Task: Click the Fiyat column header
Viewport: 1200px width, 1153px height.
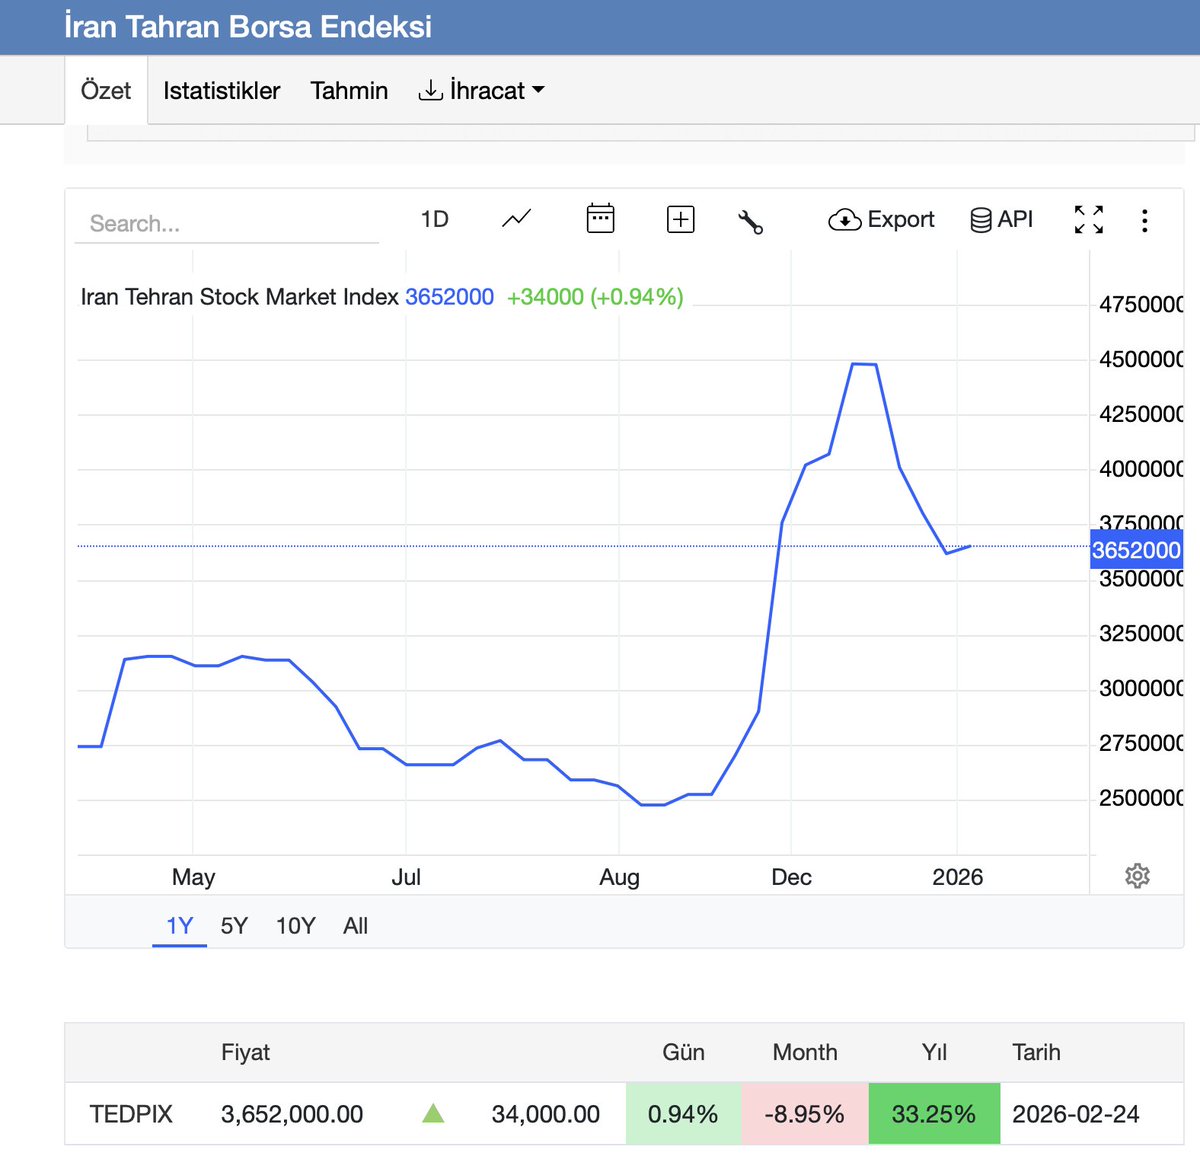Action: [245, 1052]
